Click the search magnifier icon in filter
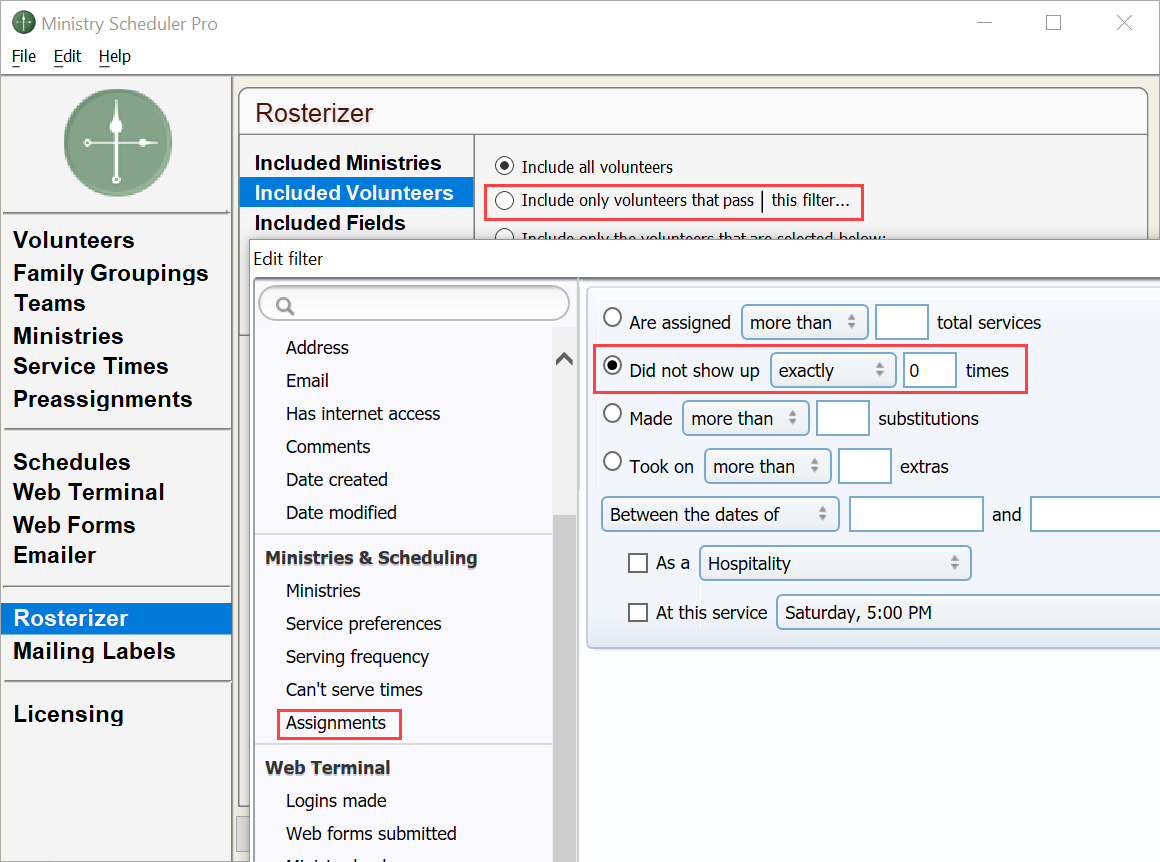The height and width of the screenshot is (862, 1160). [284, 305]
